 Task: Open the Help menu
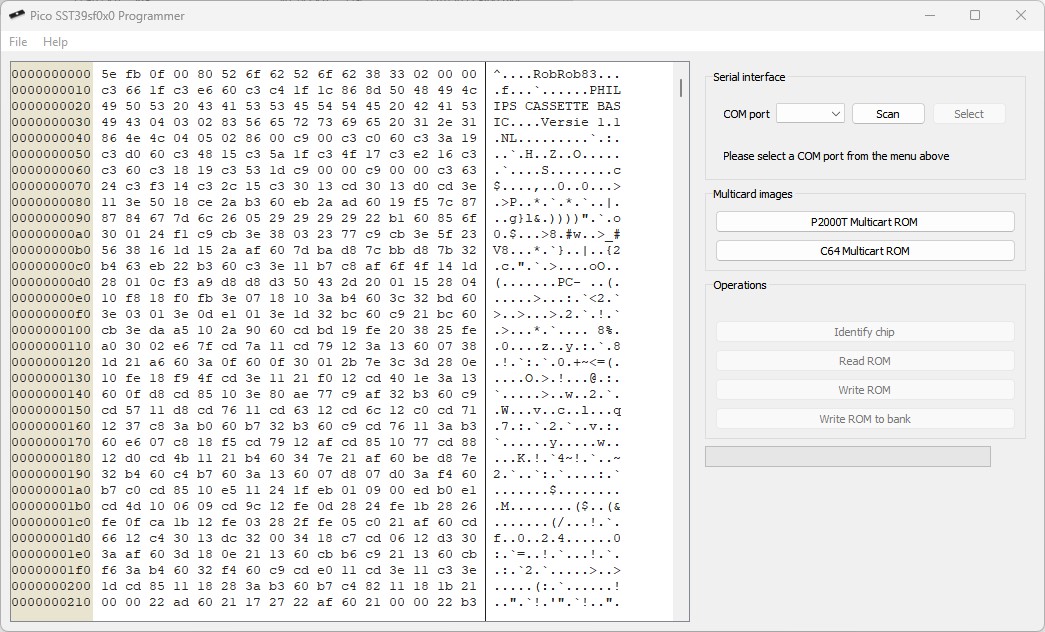55,42
